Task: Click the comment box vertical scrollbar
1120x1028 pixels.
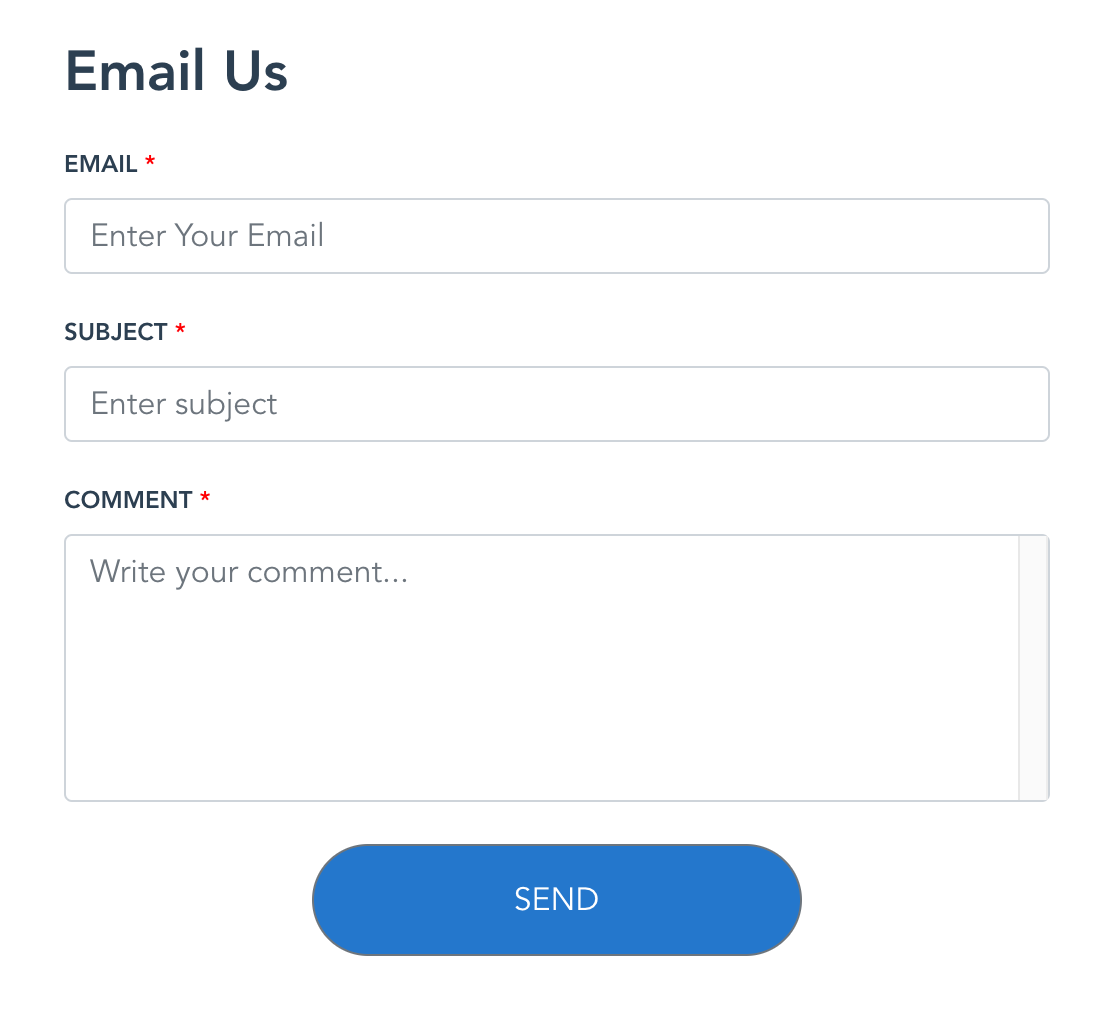Action: pyautogui.click(x=1034, y=667)
